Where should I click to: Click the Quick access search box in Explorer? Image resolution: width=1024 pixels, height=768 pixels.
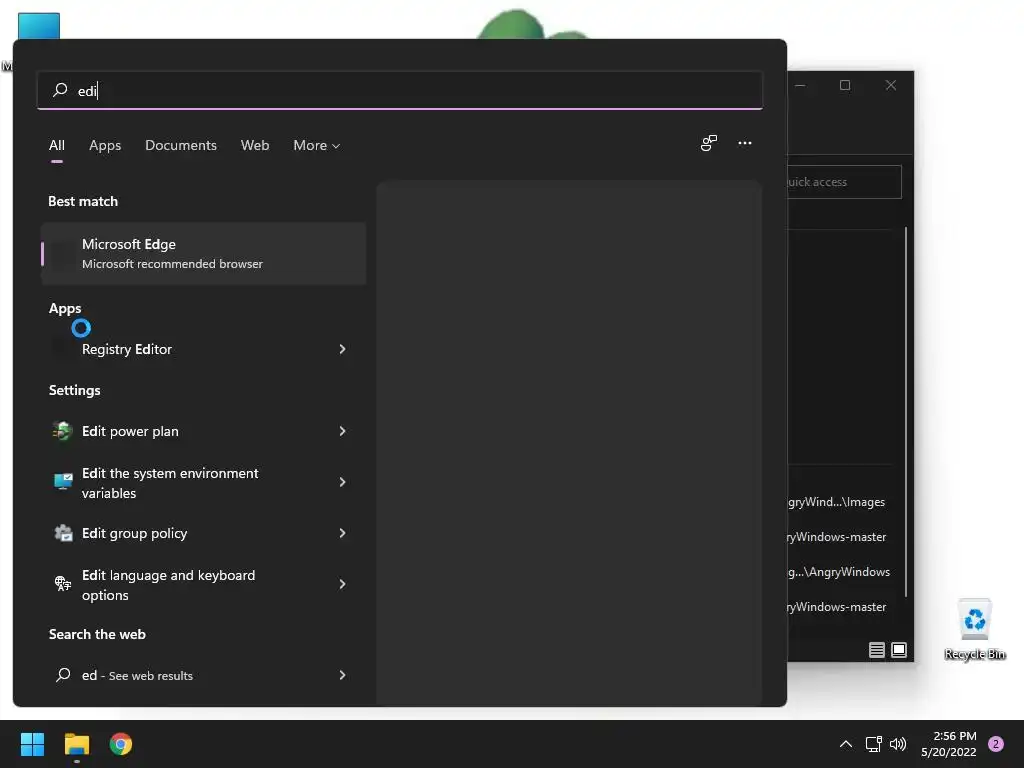click(x=844, y=182)
